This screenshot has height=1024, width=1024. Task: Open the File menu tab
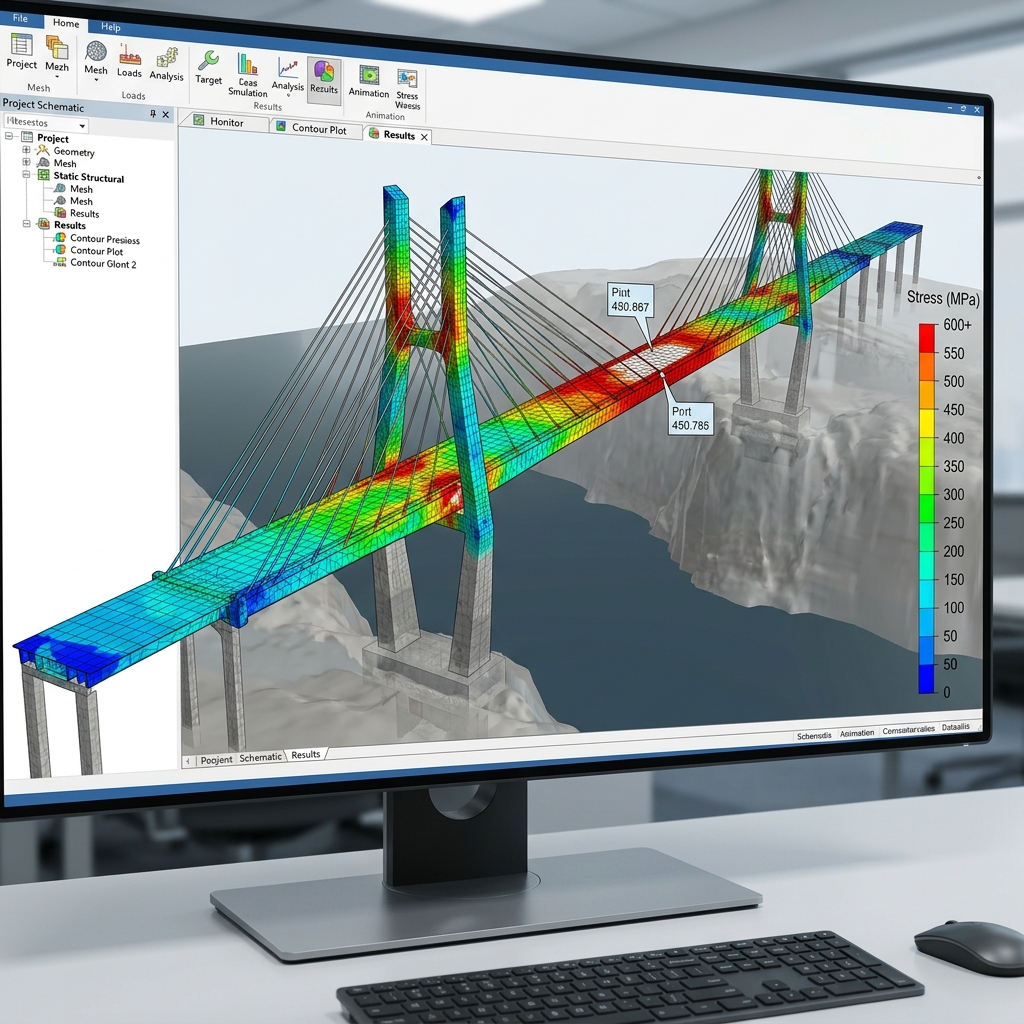tap(20, 18)
